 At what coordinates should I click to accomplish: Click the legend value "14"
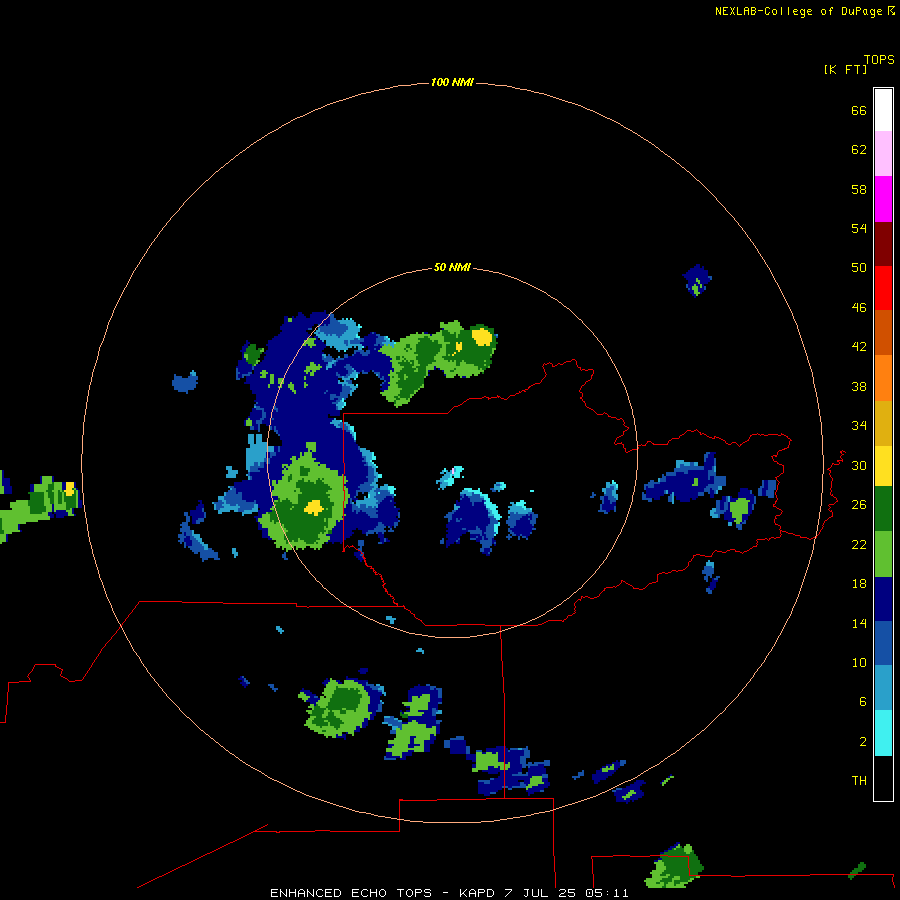[859, 623]
